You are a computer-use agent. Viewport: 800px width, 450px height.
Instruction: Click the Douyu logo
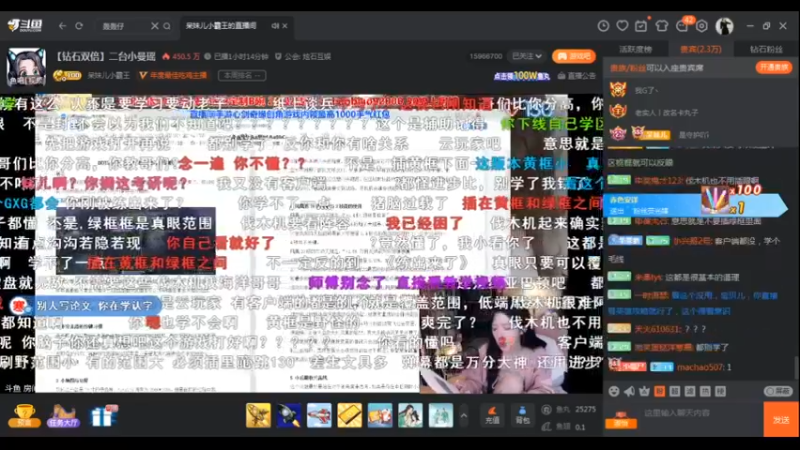click(24, 25)
